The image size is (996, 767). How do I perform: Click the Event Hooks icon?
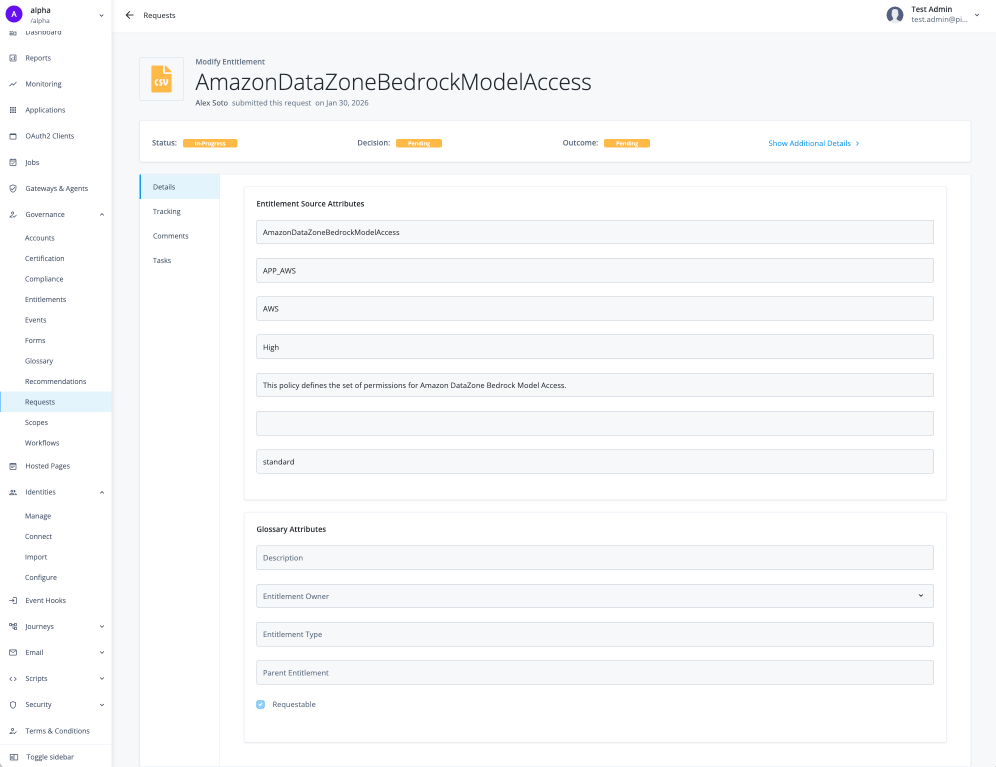pyautogui.click(x=13, y=600)
